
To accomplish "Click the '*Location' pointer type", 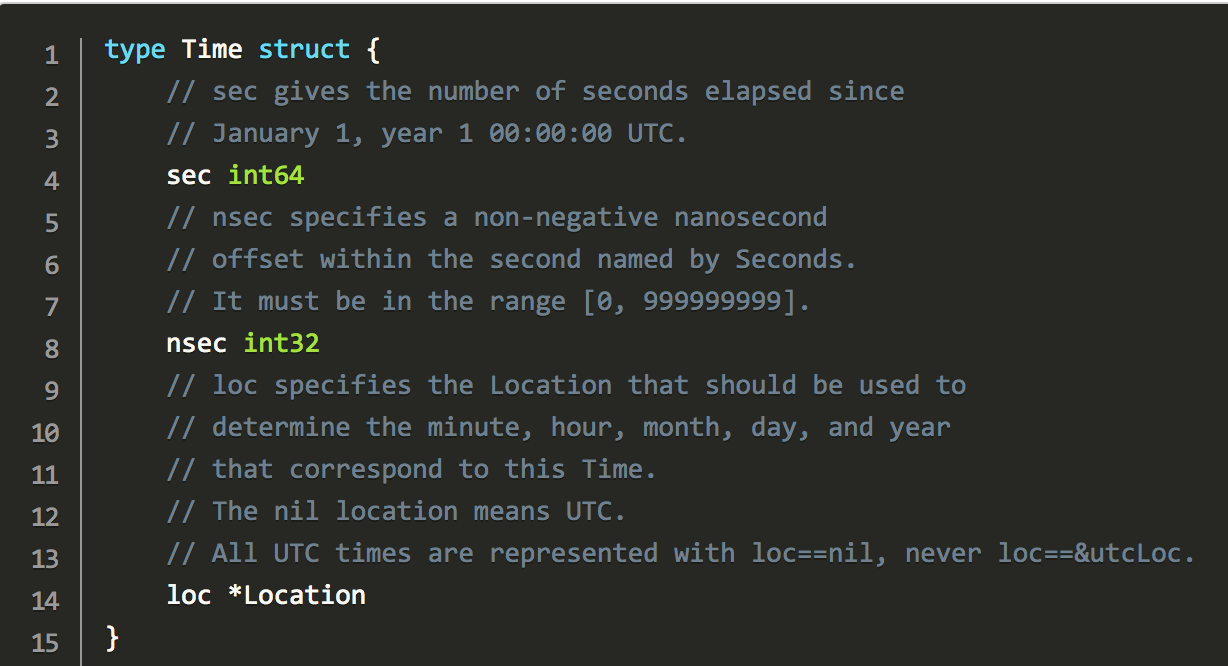I will tap(297, 595).
